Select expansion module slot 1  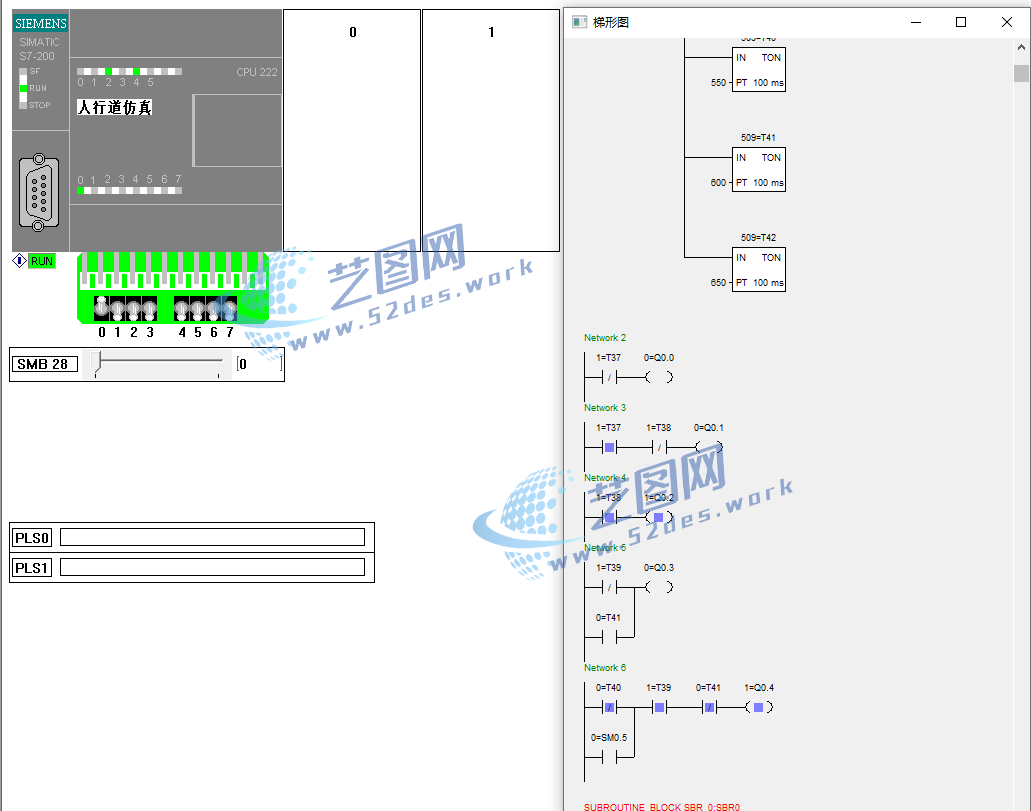pyautogui.click(x=491, y=130)
